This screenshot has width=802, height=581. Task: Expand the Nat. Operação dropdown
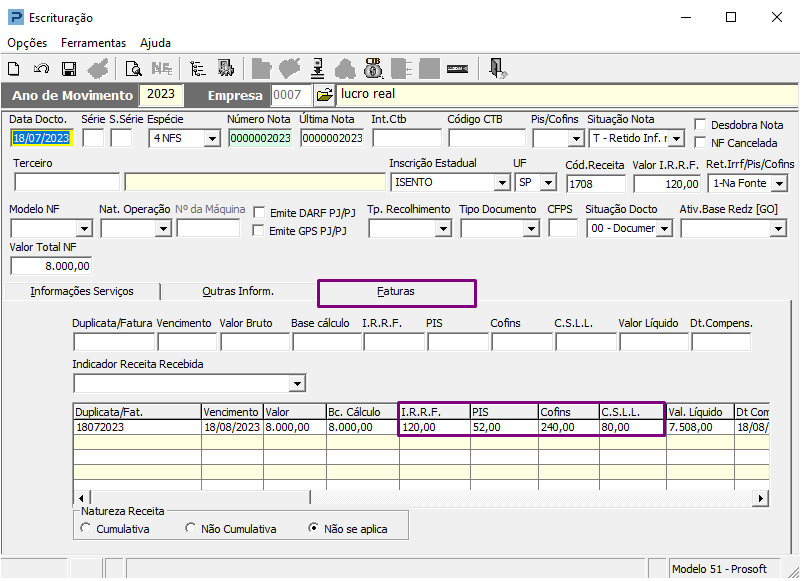click(x=163, y=229)
